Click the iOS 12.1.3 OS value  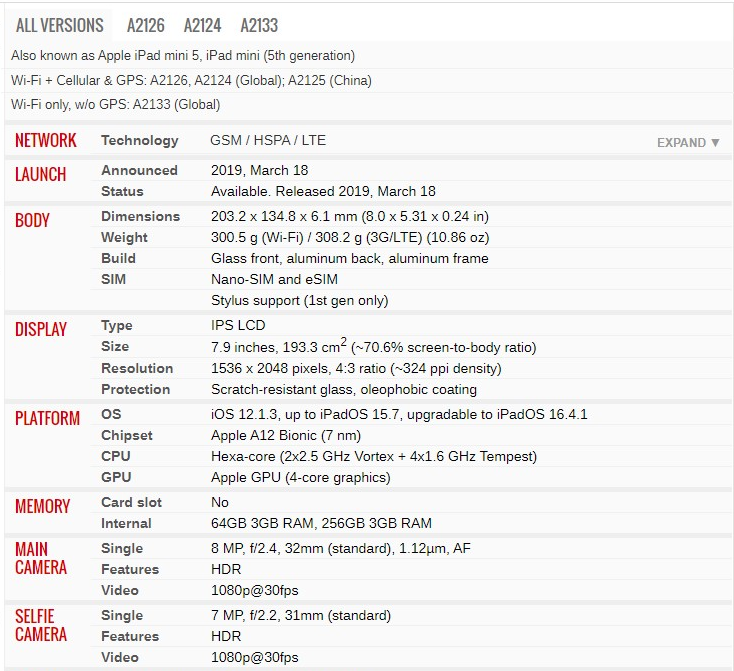click(x=399, y=414)
